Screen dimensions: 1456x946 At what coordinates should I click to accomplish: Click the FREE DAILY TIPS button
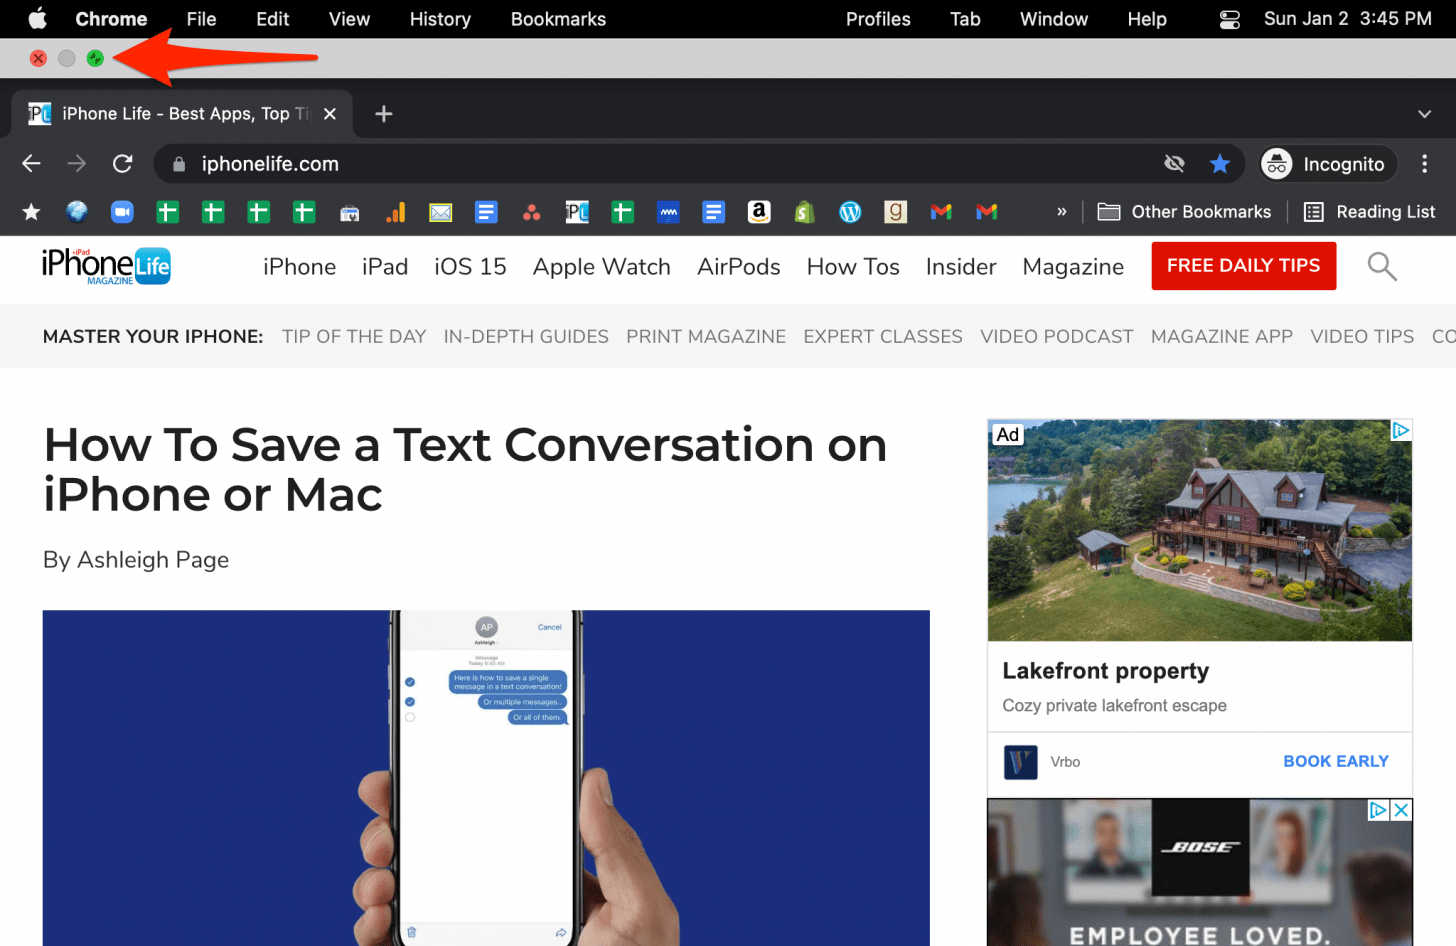[1243, 266]
